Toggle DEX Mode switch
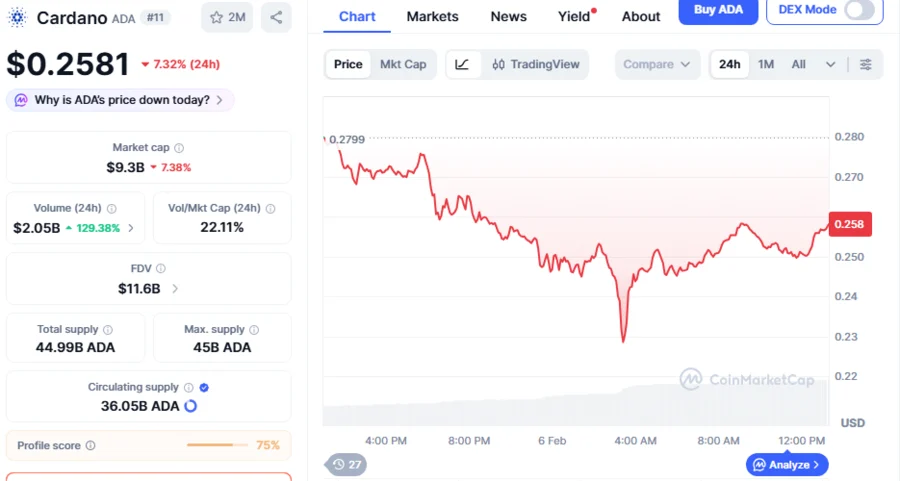The height and width of the screenshot is (481, 900). pos(860,10)
